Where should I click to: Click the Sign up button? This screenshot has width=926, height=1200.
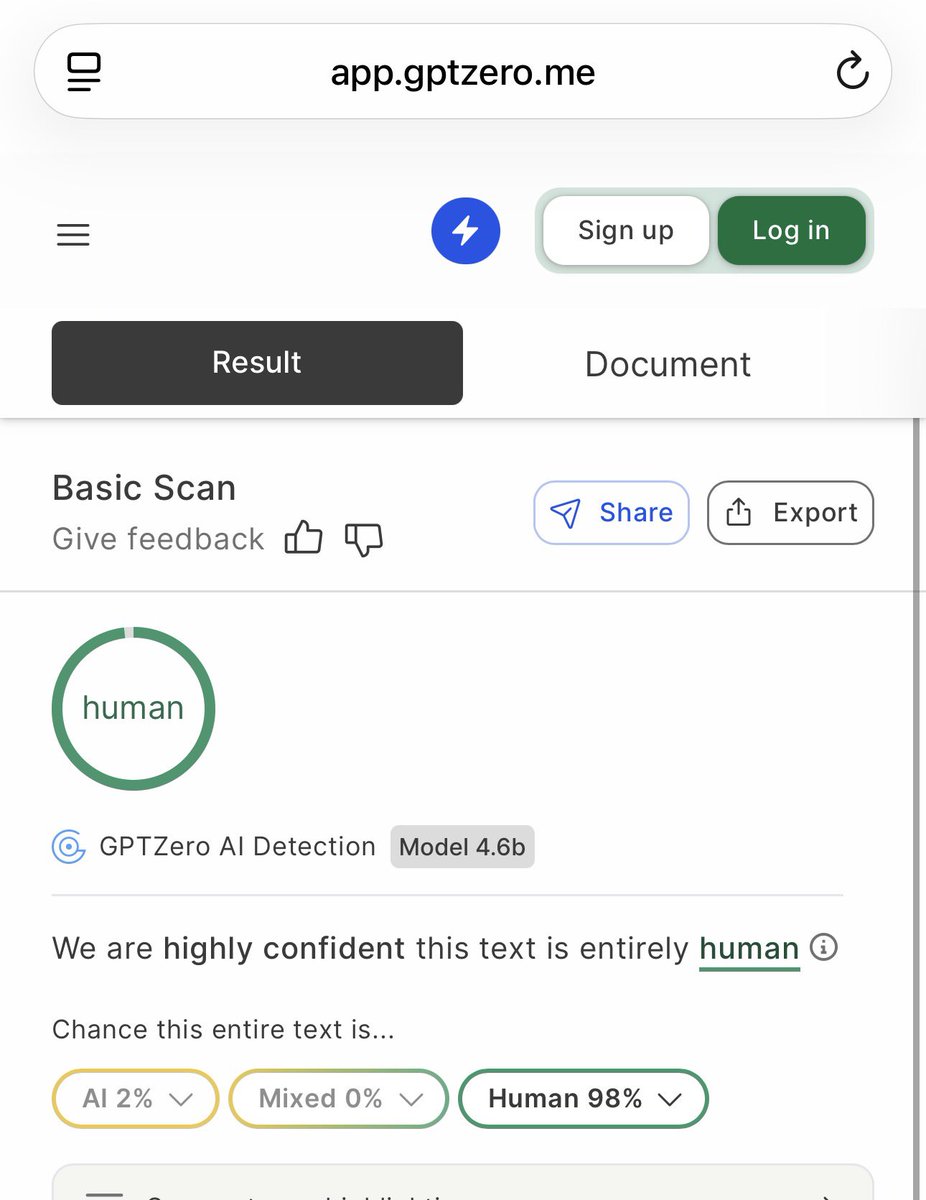tap(626, 230)
